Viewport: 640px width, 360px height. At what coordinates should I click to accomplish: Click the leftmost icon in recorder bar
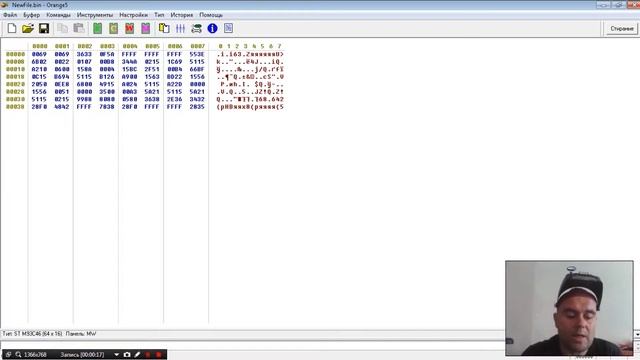[9, 355]
